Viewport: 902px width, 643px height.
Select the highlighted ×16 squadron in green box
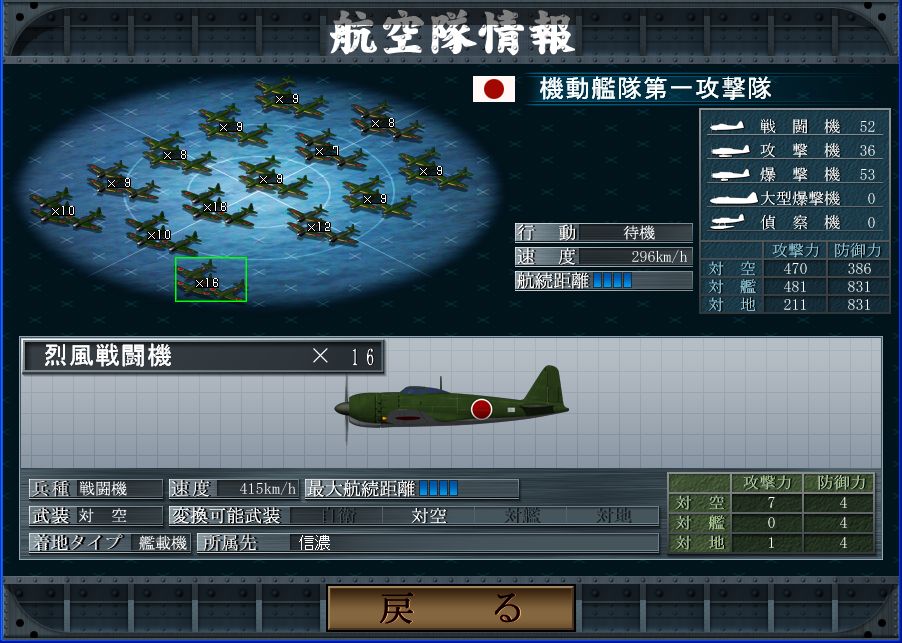[x=211, y=280]
